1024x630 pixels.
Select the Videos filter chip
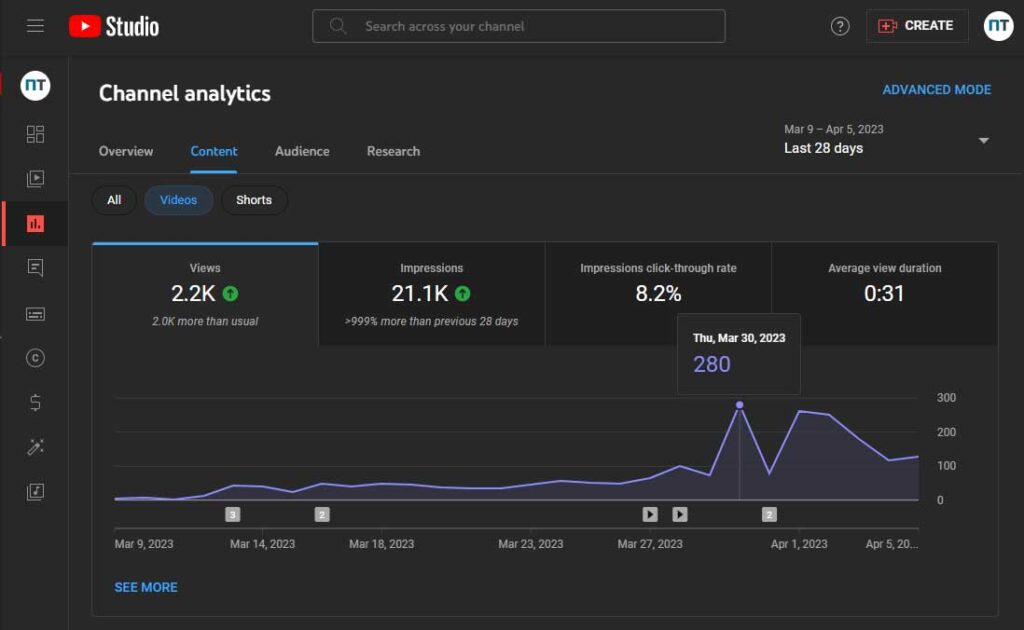pyautogui.click(x=178, y=200)
